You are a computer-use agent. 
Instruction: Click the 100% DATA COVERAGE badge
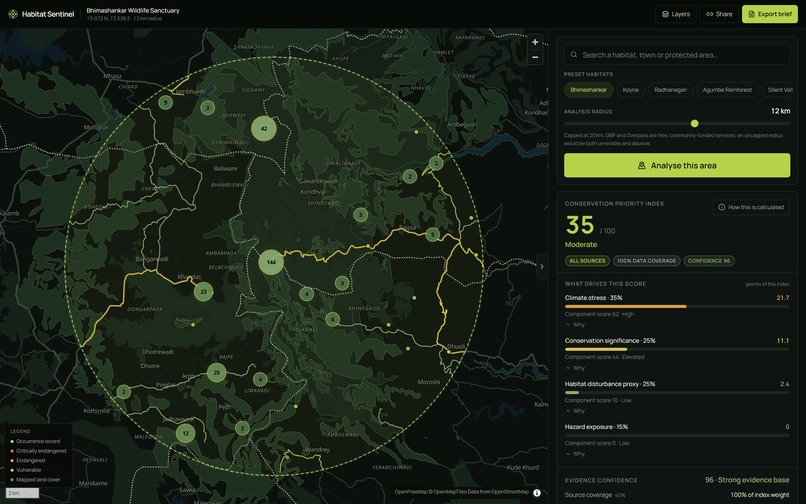(646, 261)
